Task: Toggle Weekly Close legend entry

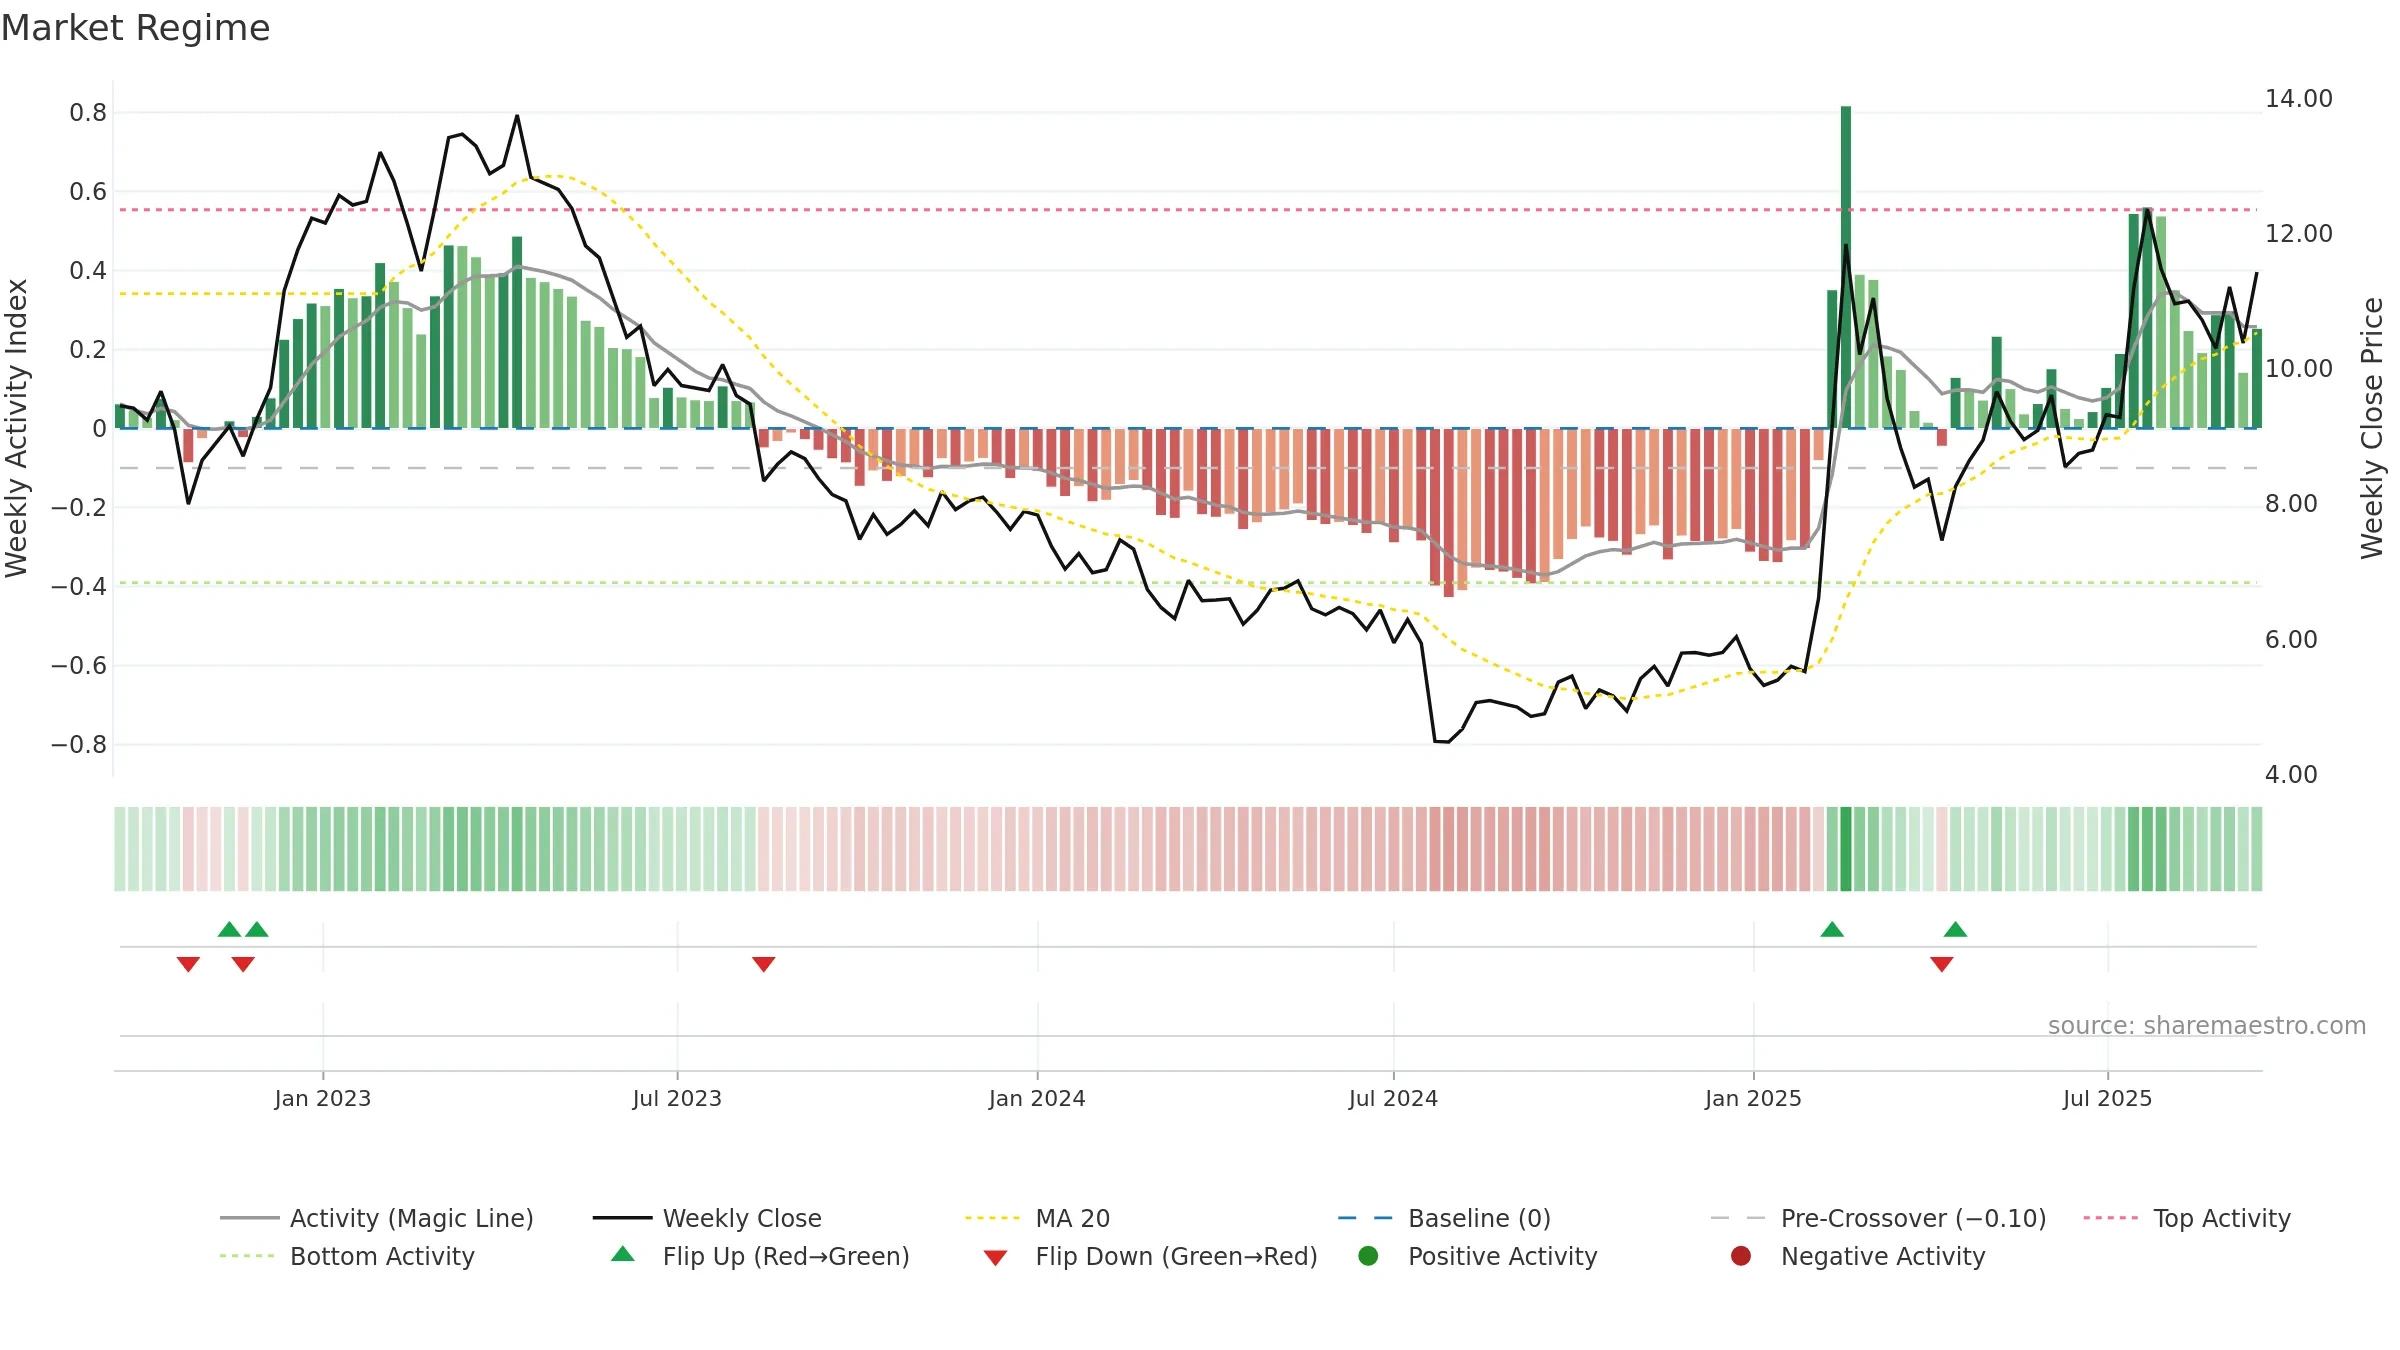Action: (707, 1218)
